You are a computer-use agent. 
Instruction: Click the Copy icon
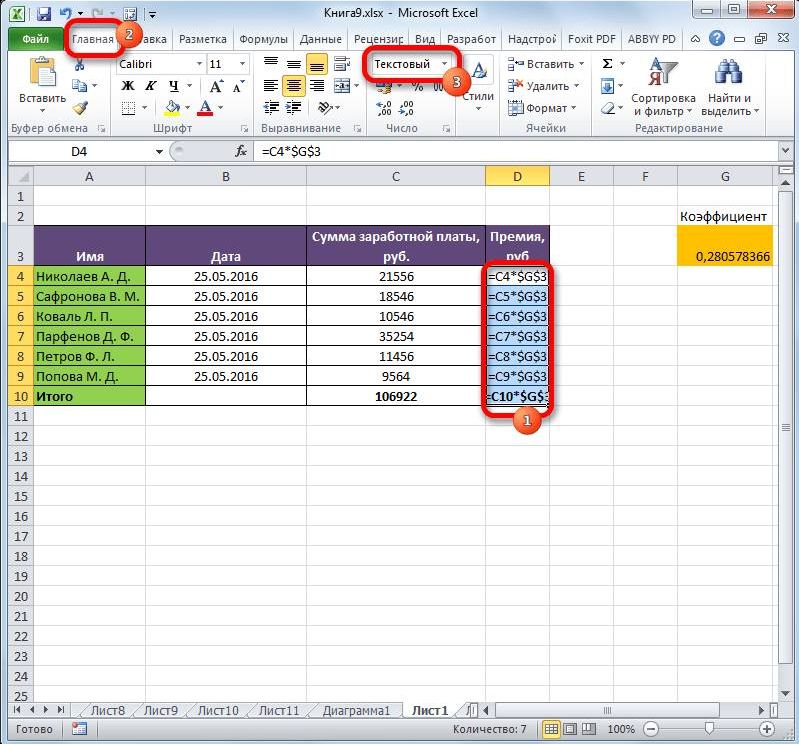point(79,86)
